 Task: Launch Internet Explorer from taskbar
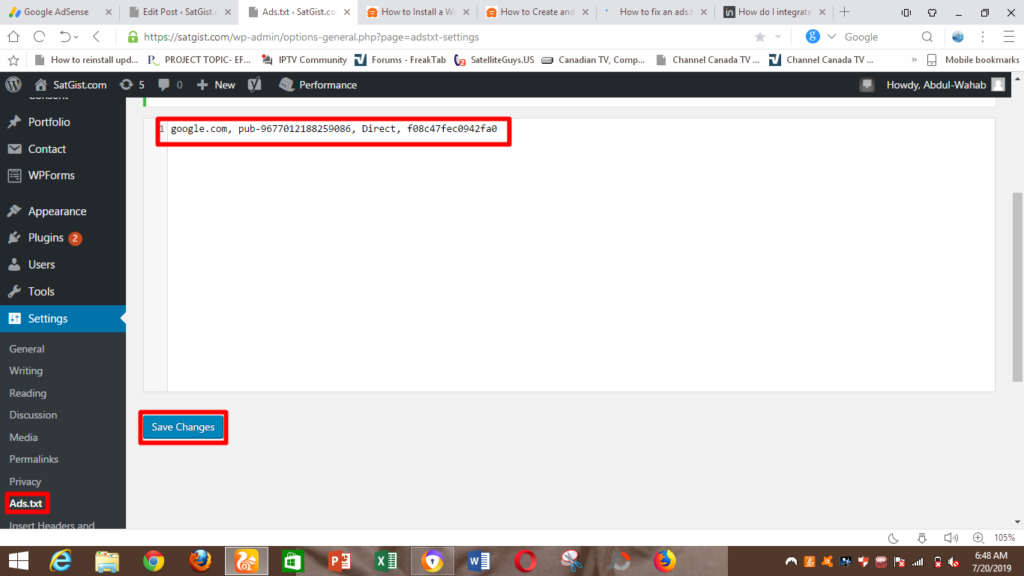pyautogui.click(x=60, y=561)
